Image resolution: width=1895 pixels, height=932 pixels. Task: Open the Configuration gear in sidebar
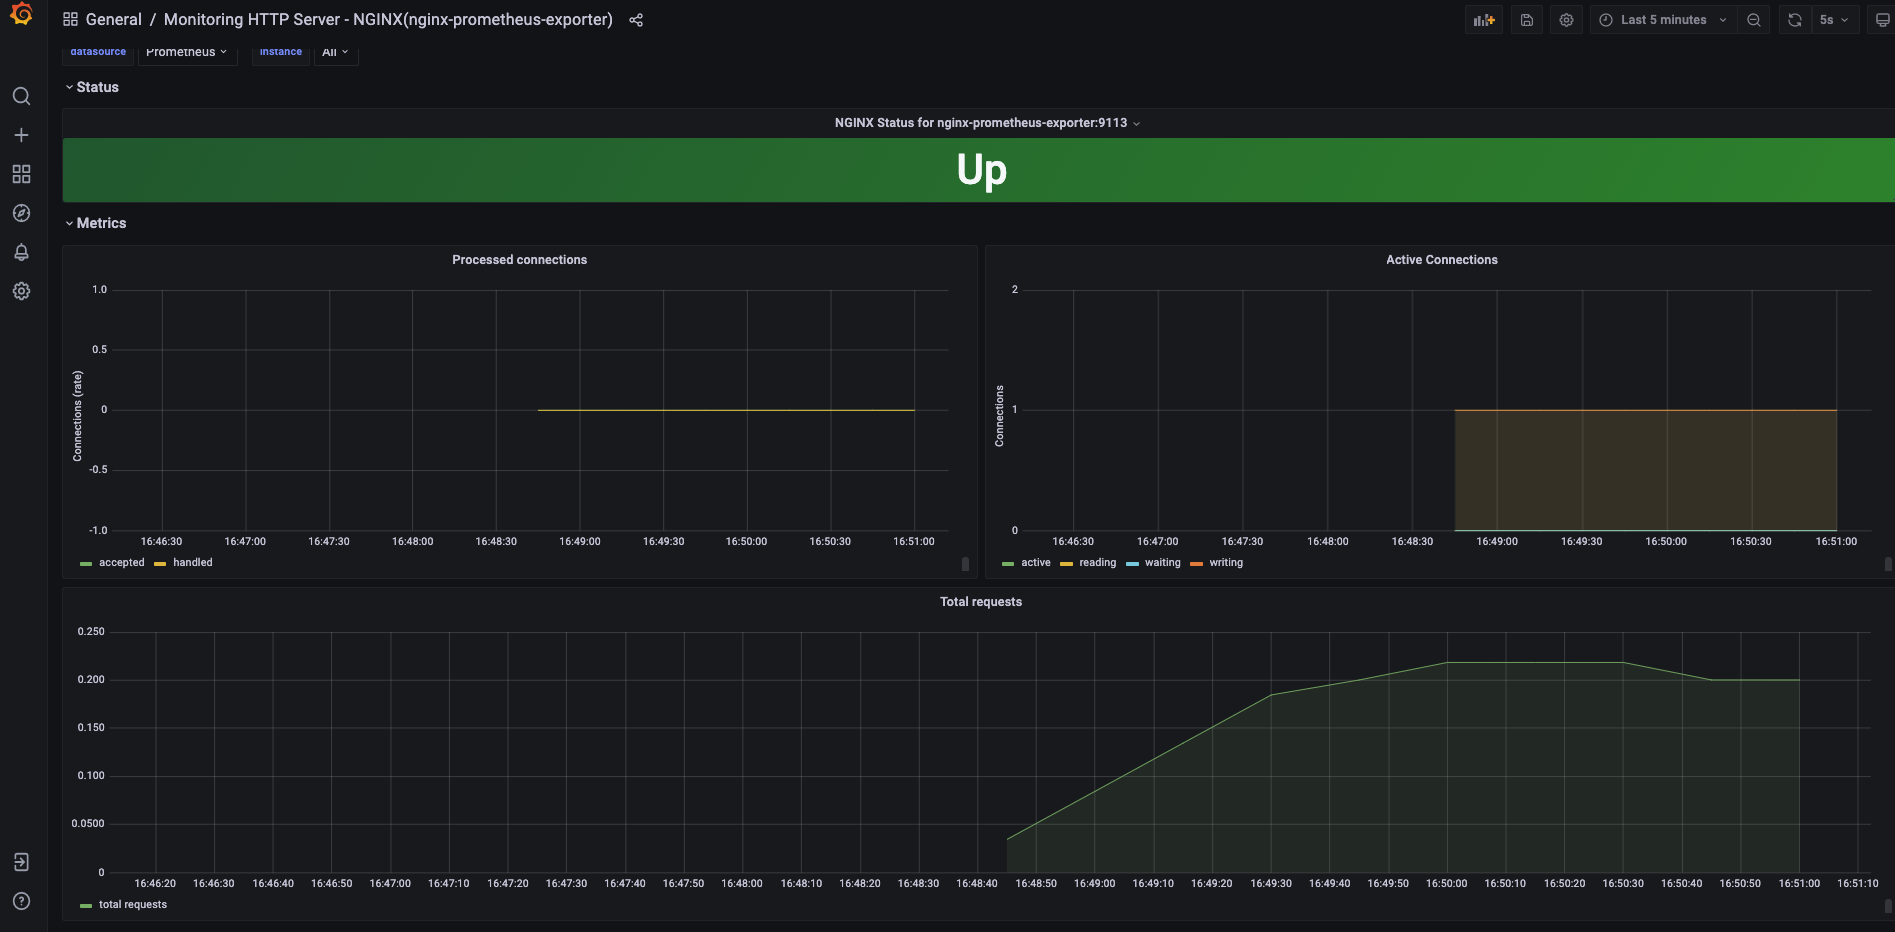coord(21,291)
